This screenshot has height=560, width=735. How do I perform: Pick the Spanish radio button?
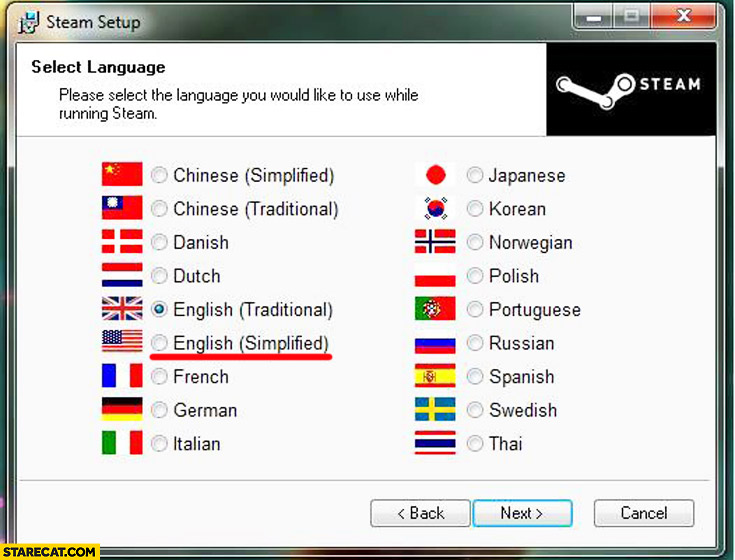pyautogui.click(x=475, y=376)
